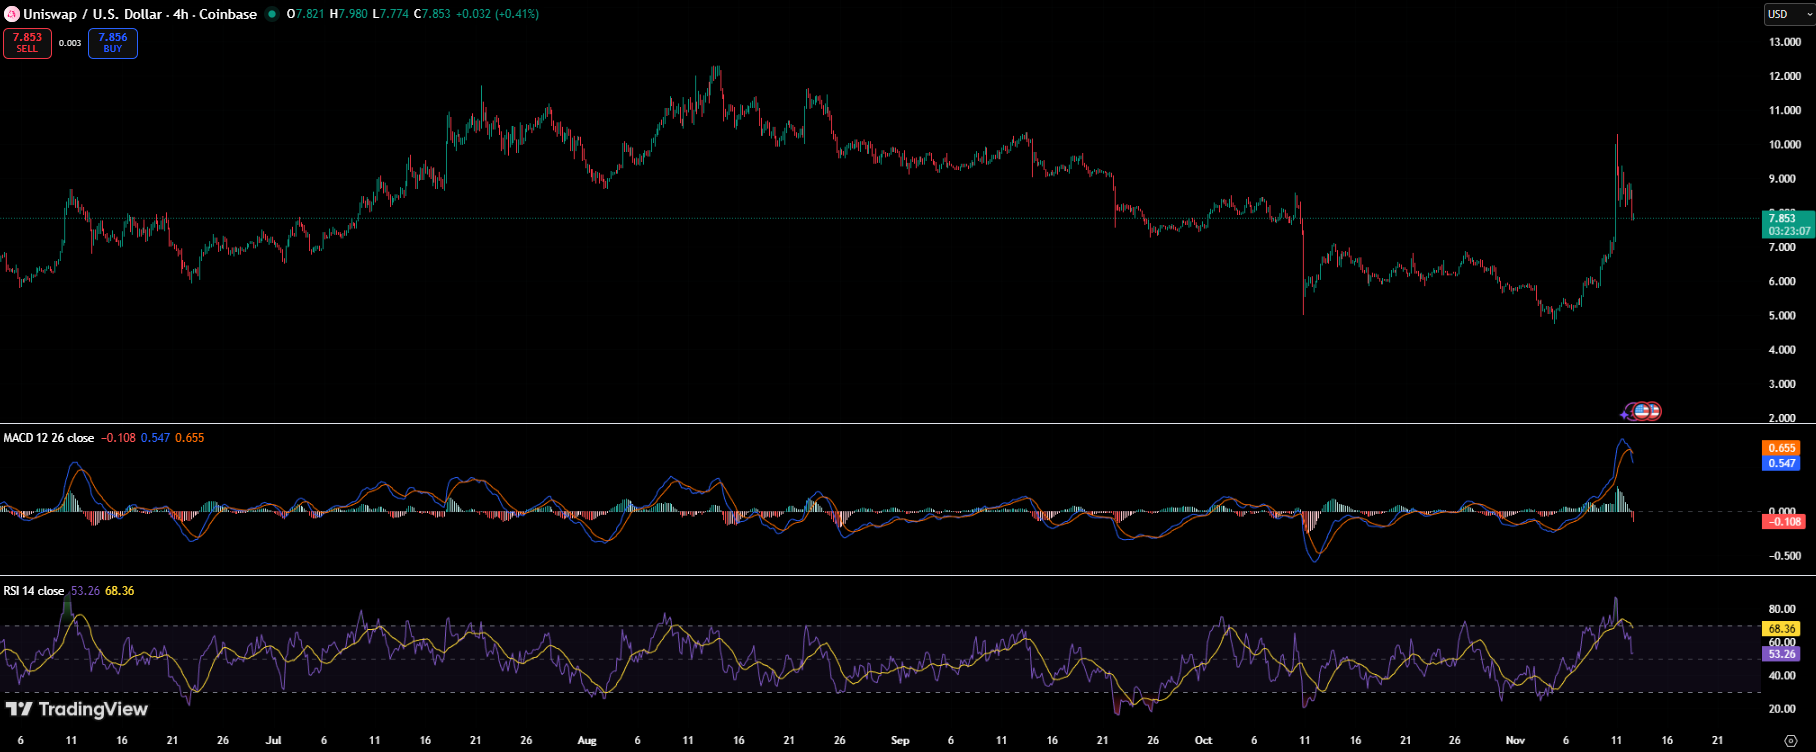Click the 5.000 price scale label

point(1782,315)
